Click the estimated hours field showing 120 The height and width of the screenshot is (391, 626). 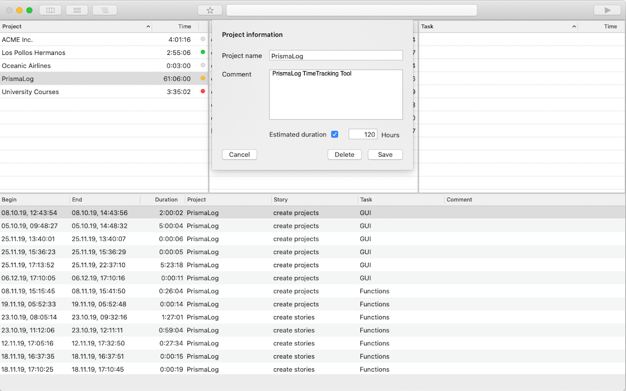tap(363, 134)
